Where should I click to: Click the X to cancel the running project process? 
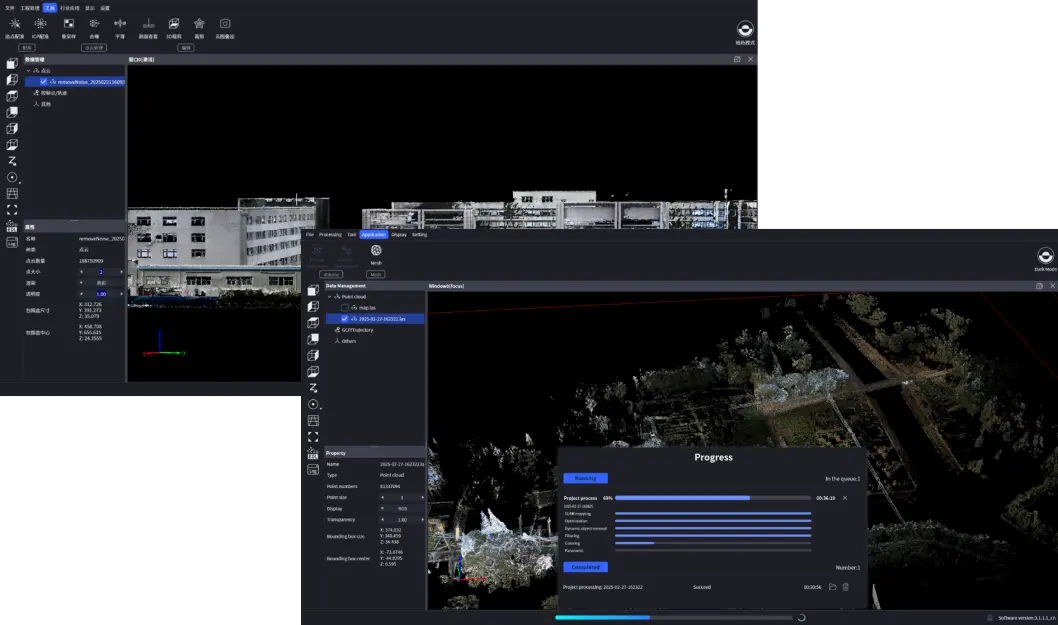[845, 498]
